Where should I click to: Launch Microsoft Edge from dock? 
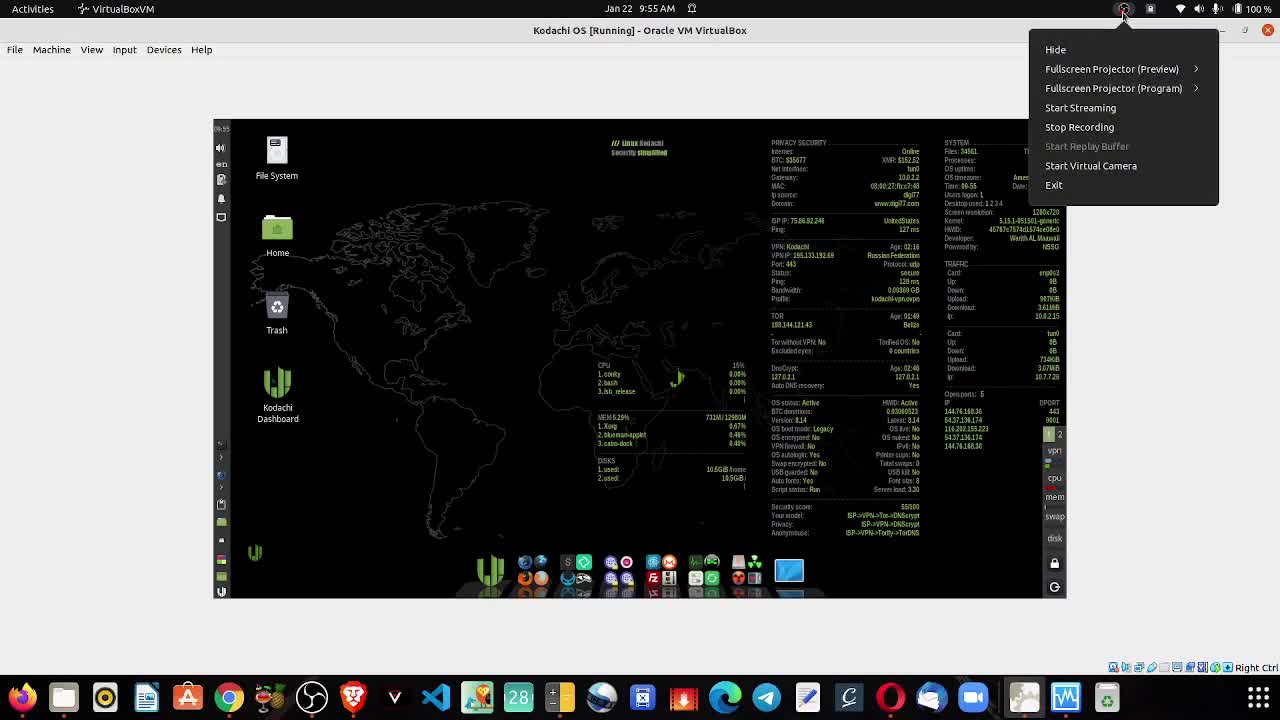(x=725, y=697)
